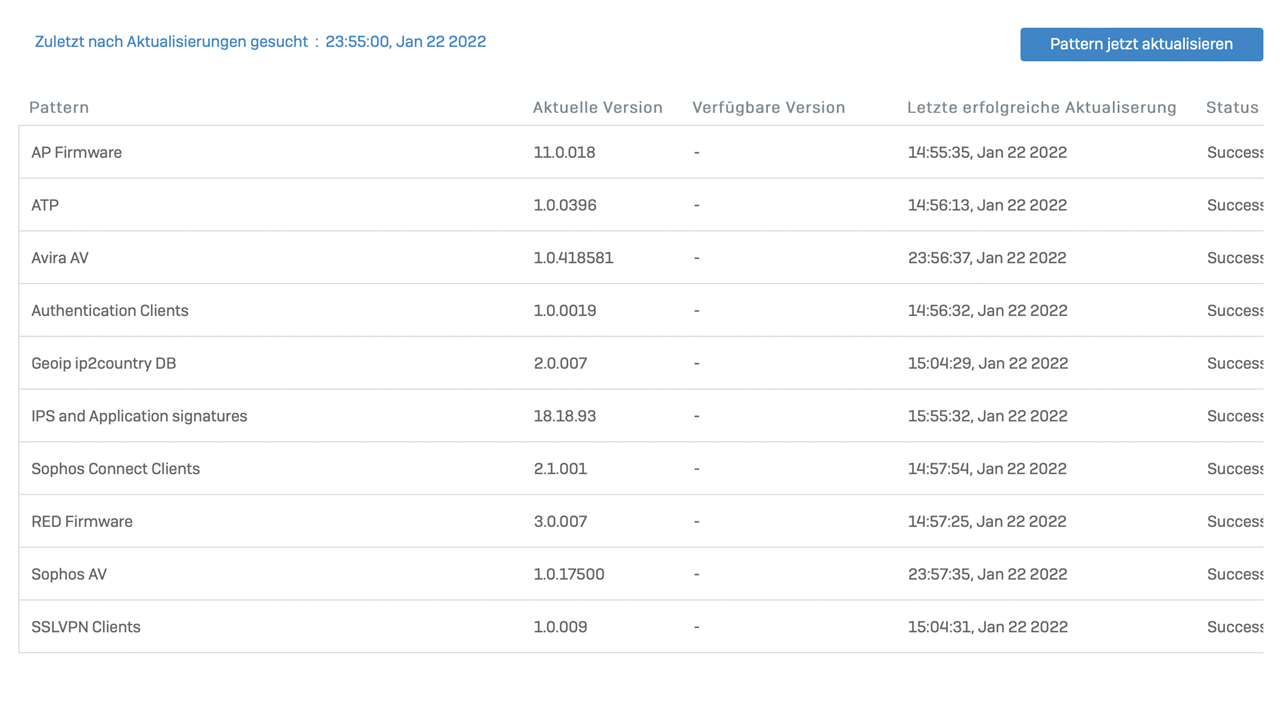Select the Sophos Connect Clients pattern name
Screen dimensions: 1280x707
pyautogui.click(x=116, y=469)
